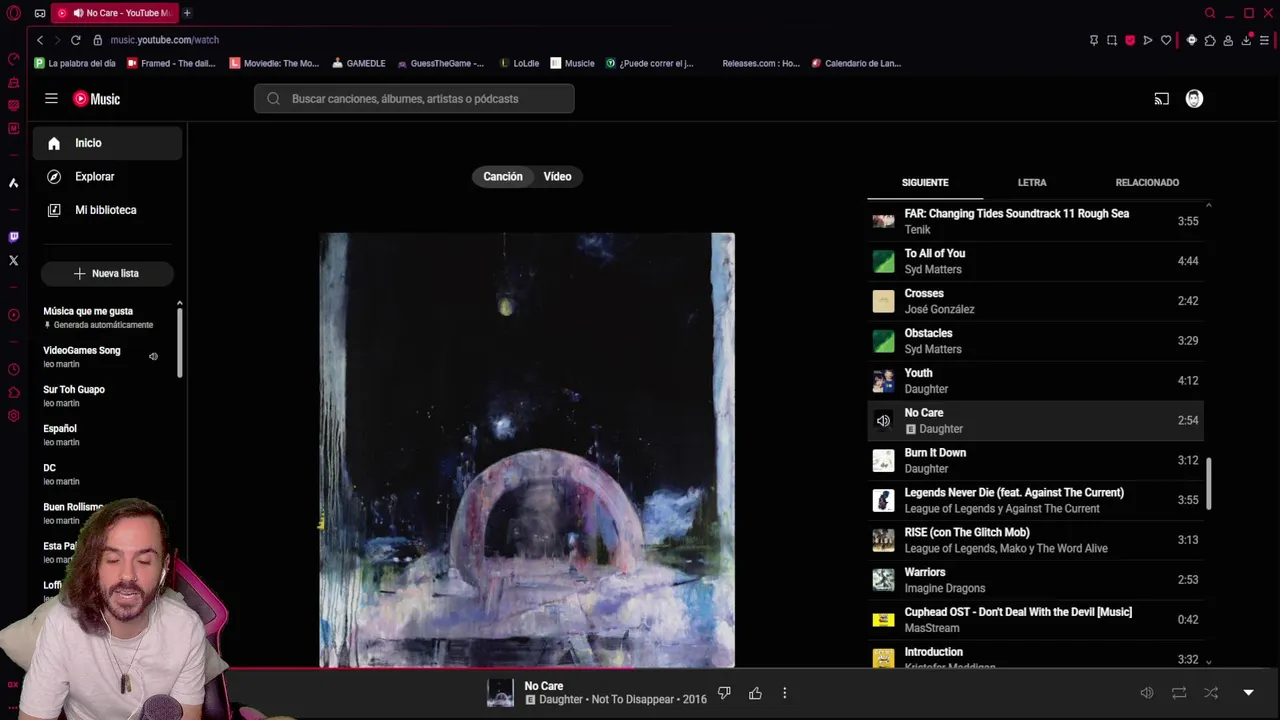The image size is (1280, 720).
Task: Open the browser tab search icon
Action: [1210, 13]
